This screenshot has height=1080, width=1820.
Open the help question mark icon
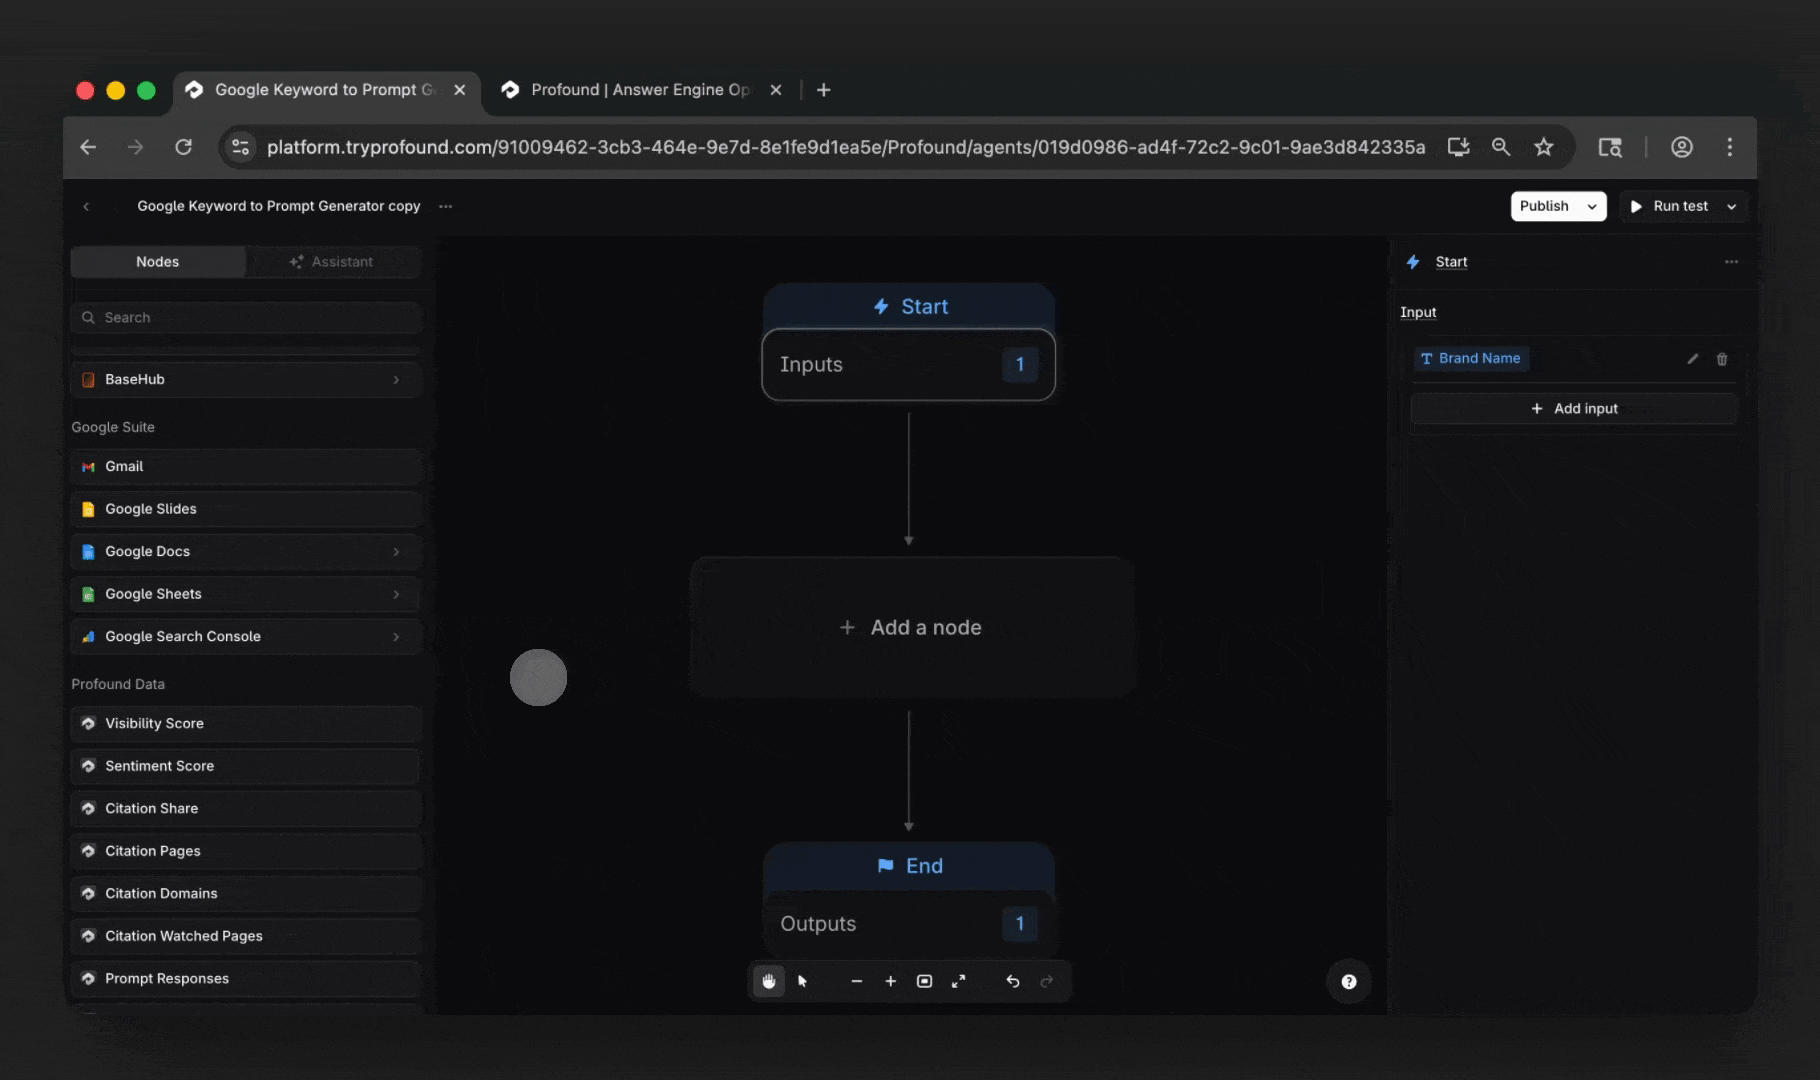point(1348,982)
